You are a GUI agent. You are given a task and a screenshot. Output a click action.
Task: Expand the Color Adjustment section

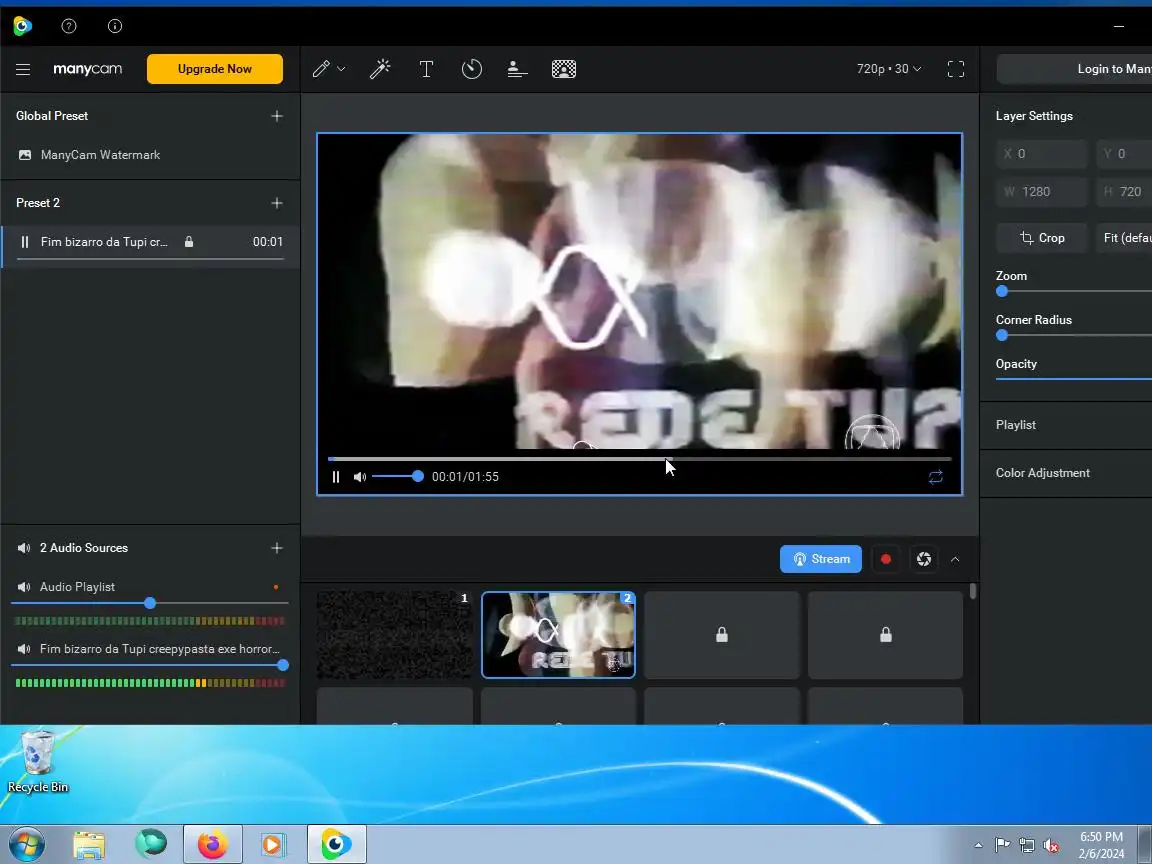click(1066, 473)
